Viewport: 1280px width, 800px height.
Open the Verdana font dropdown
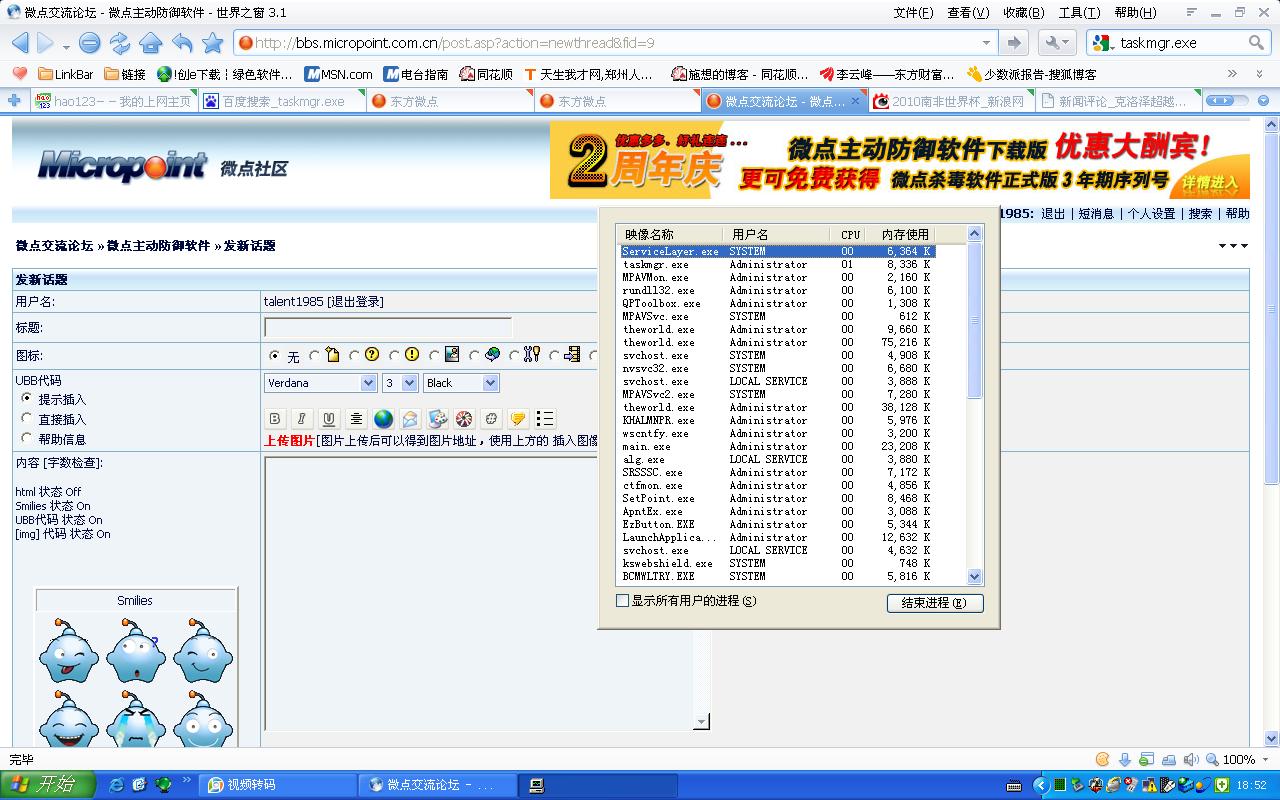(320, 383)
